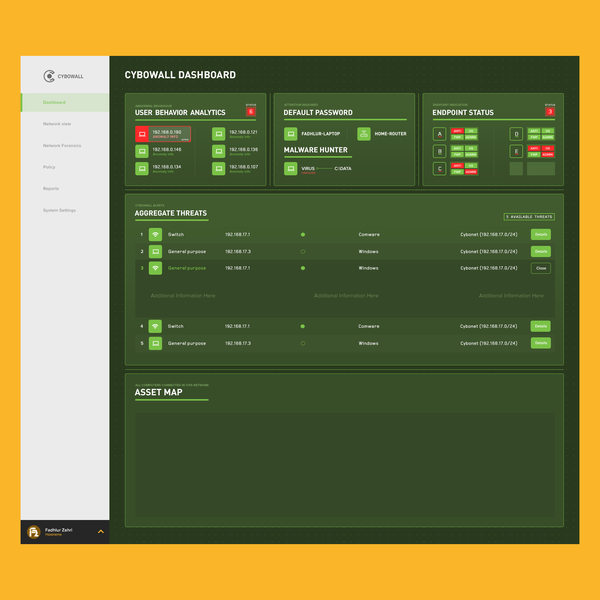The image size is (600, 600).
Task: Click the laptop icon next to 192.168.0.107
Action: (x=218, y=168)
